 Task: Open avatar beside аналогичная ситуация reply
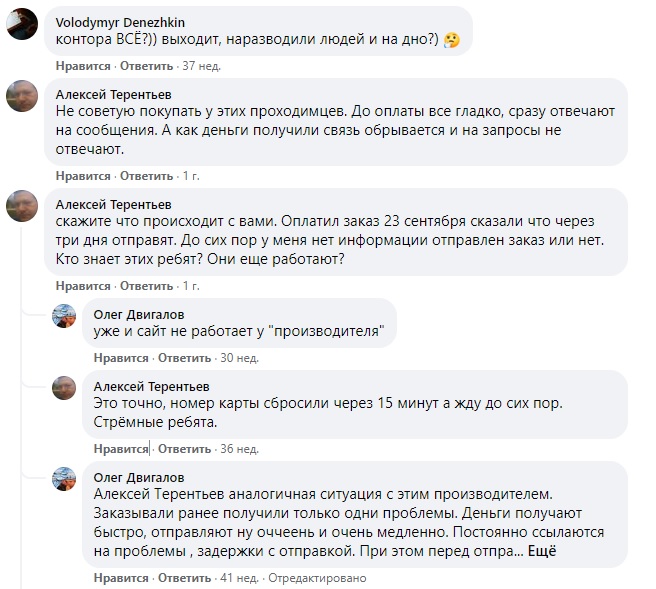pyautogui.click(x=65, y=478)
